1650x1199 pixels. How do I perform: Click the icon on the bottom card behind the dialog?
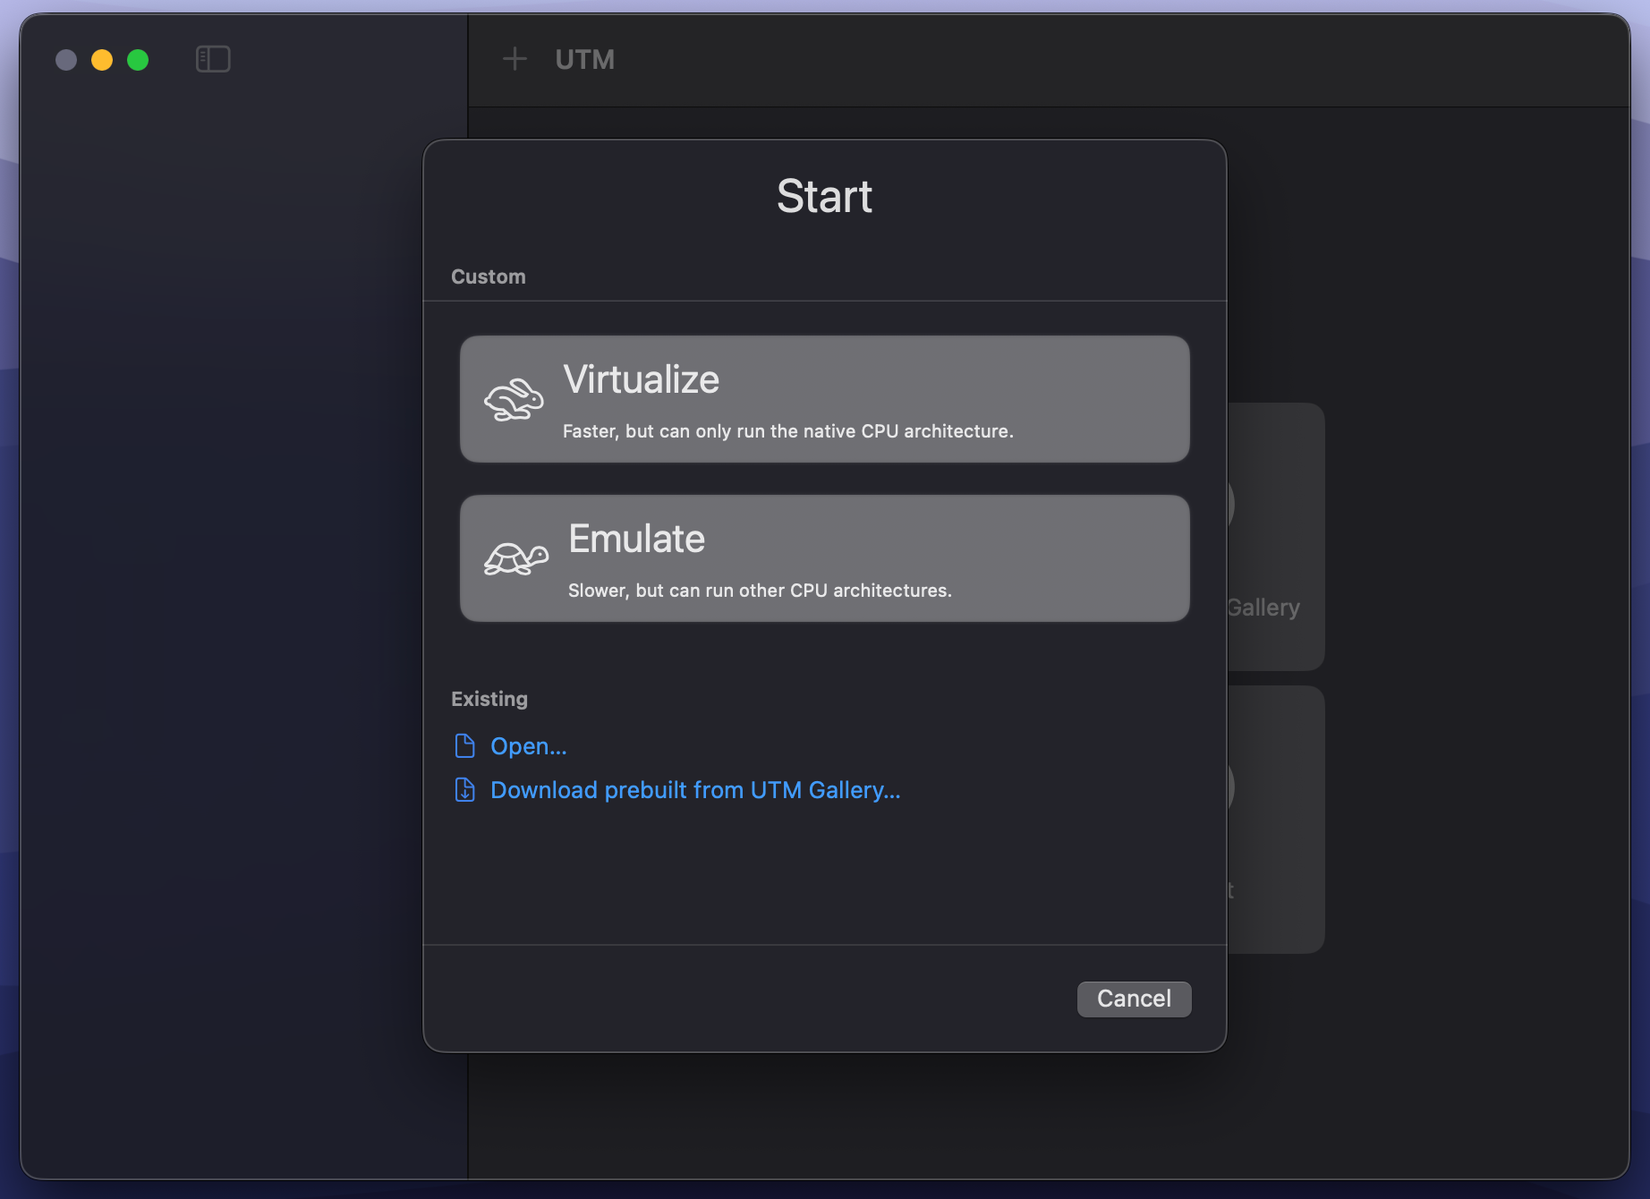1230,786
